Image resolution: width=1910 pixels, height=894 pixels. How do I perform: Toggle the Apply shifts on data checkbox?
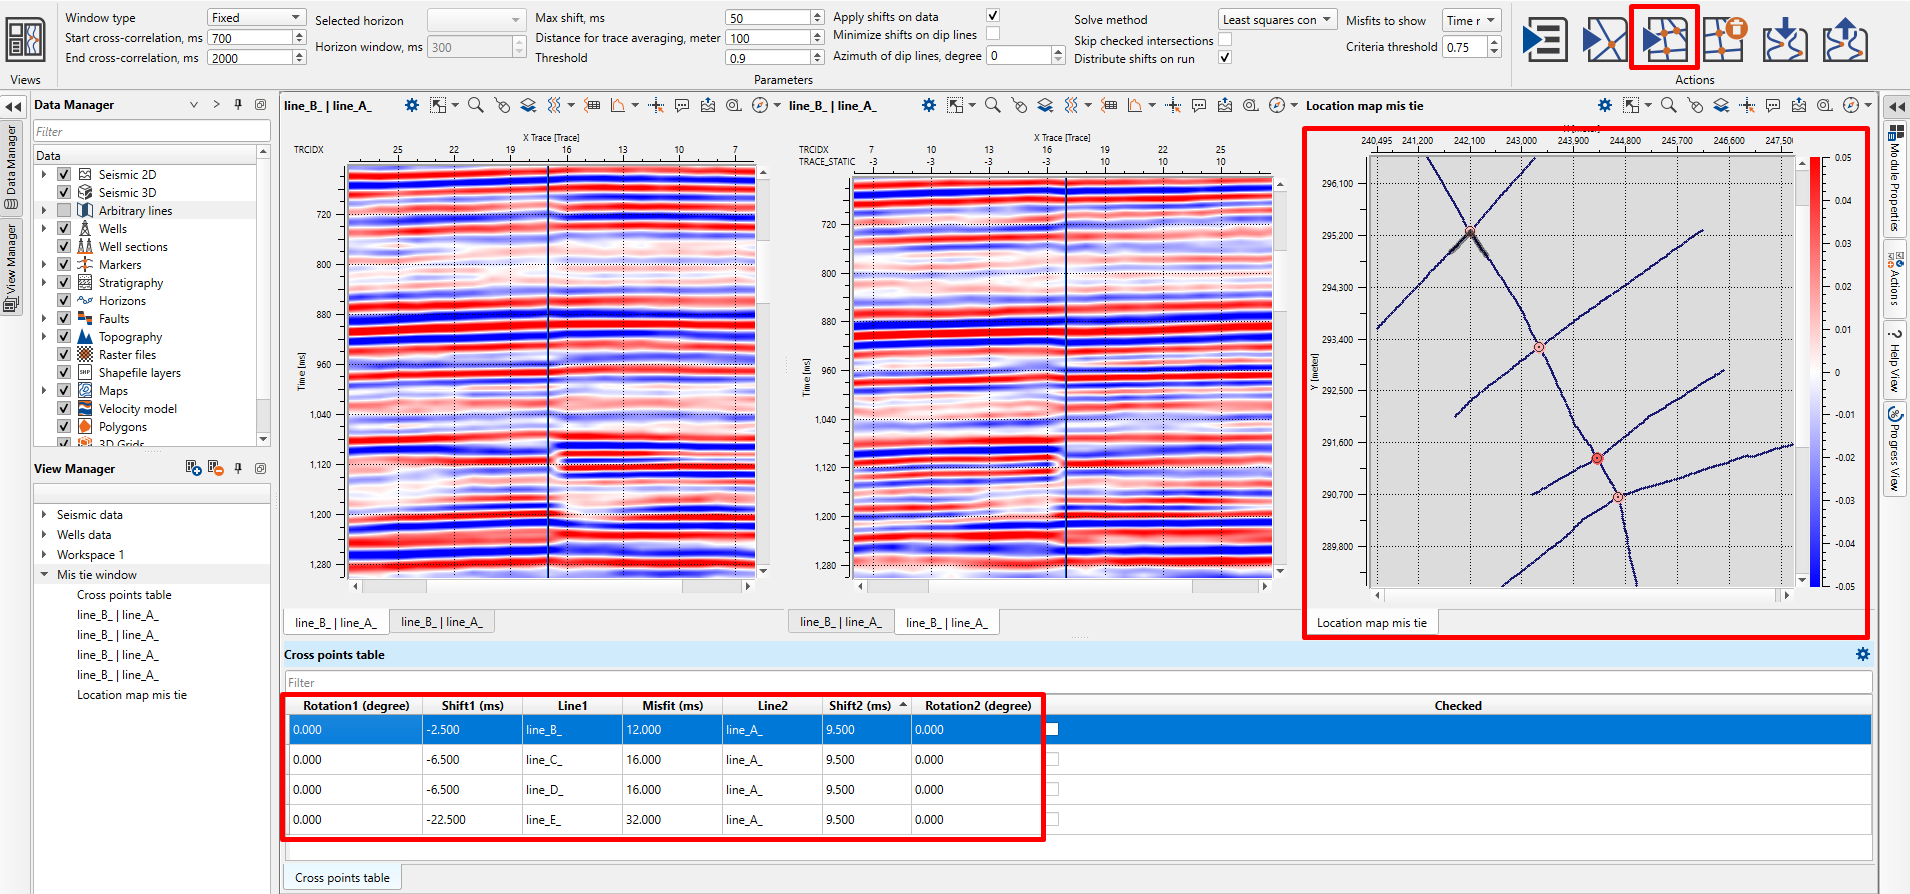(x=993, y=16)
